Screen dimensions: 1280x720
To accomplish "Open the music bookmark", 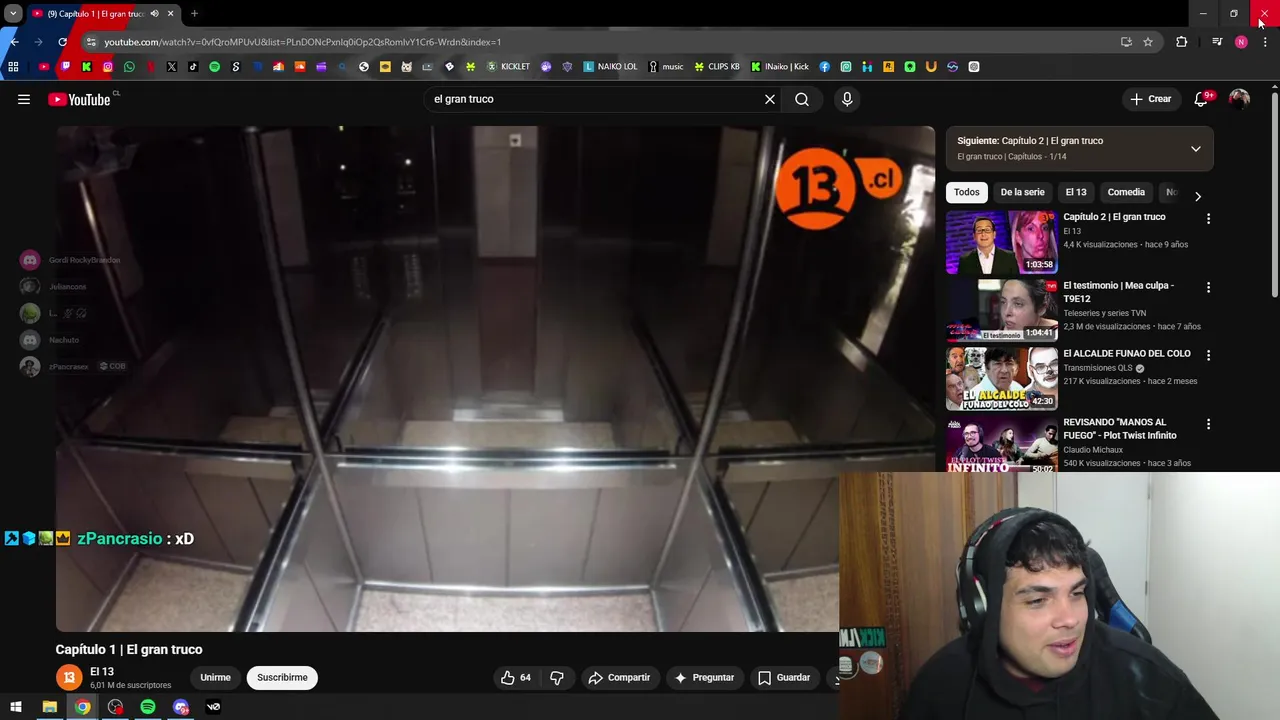I will click(x=666, y=67).
